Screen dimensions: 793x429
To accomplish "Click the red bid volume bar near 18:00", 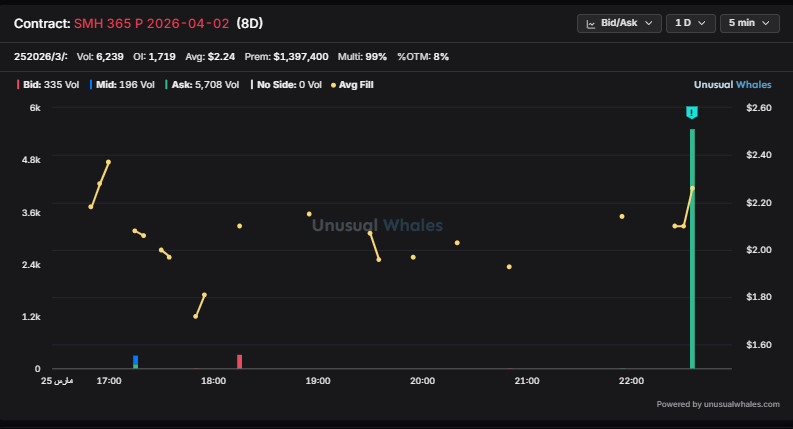I will pos(239,361).
